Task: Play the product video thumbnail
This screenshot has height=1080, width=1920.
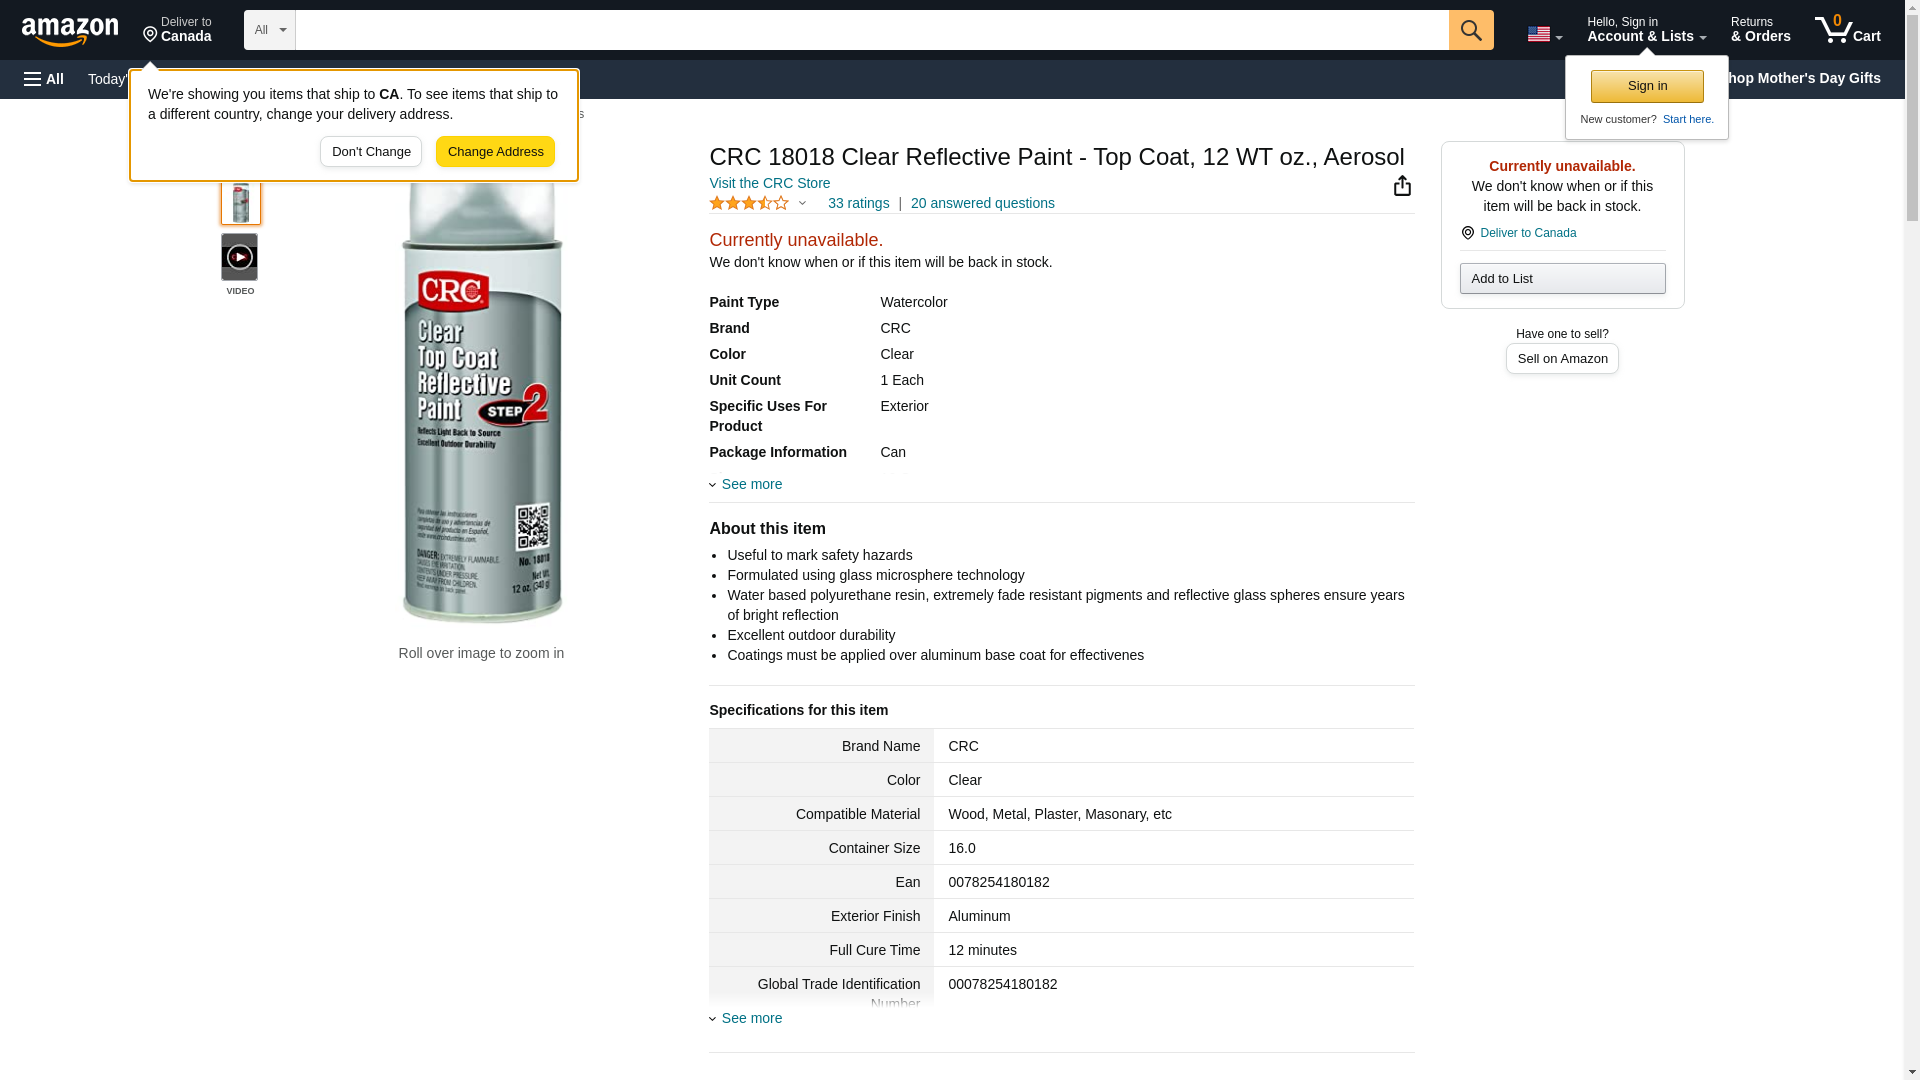Action: tap(239, 258)
